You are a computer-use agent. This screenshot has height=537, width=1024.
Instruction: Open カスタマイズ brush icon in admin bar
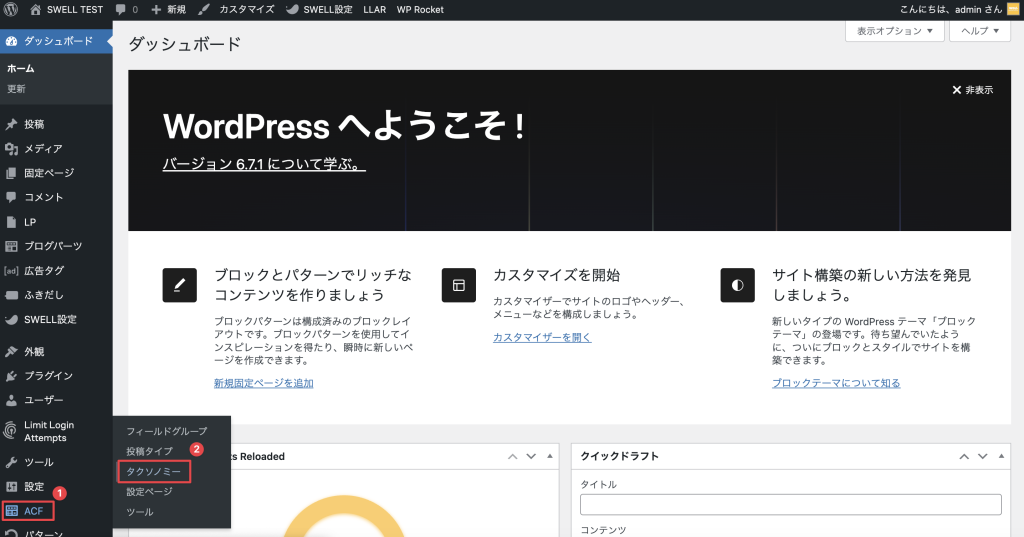[204, 9]
